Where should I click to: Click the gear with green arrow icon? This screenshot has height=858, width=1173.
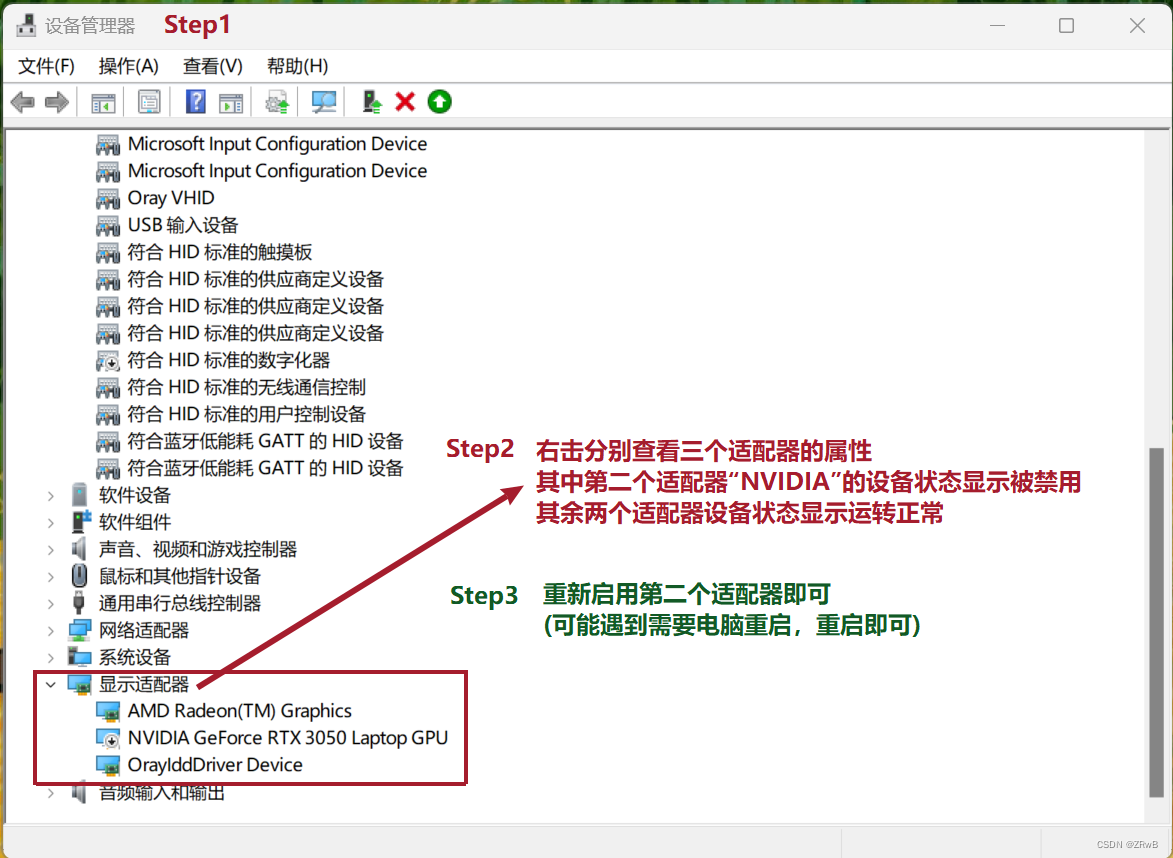[x=278, y=102]
